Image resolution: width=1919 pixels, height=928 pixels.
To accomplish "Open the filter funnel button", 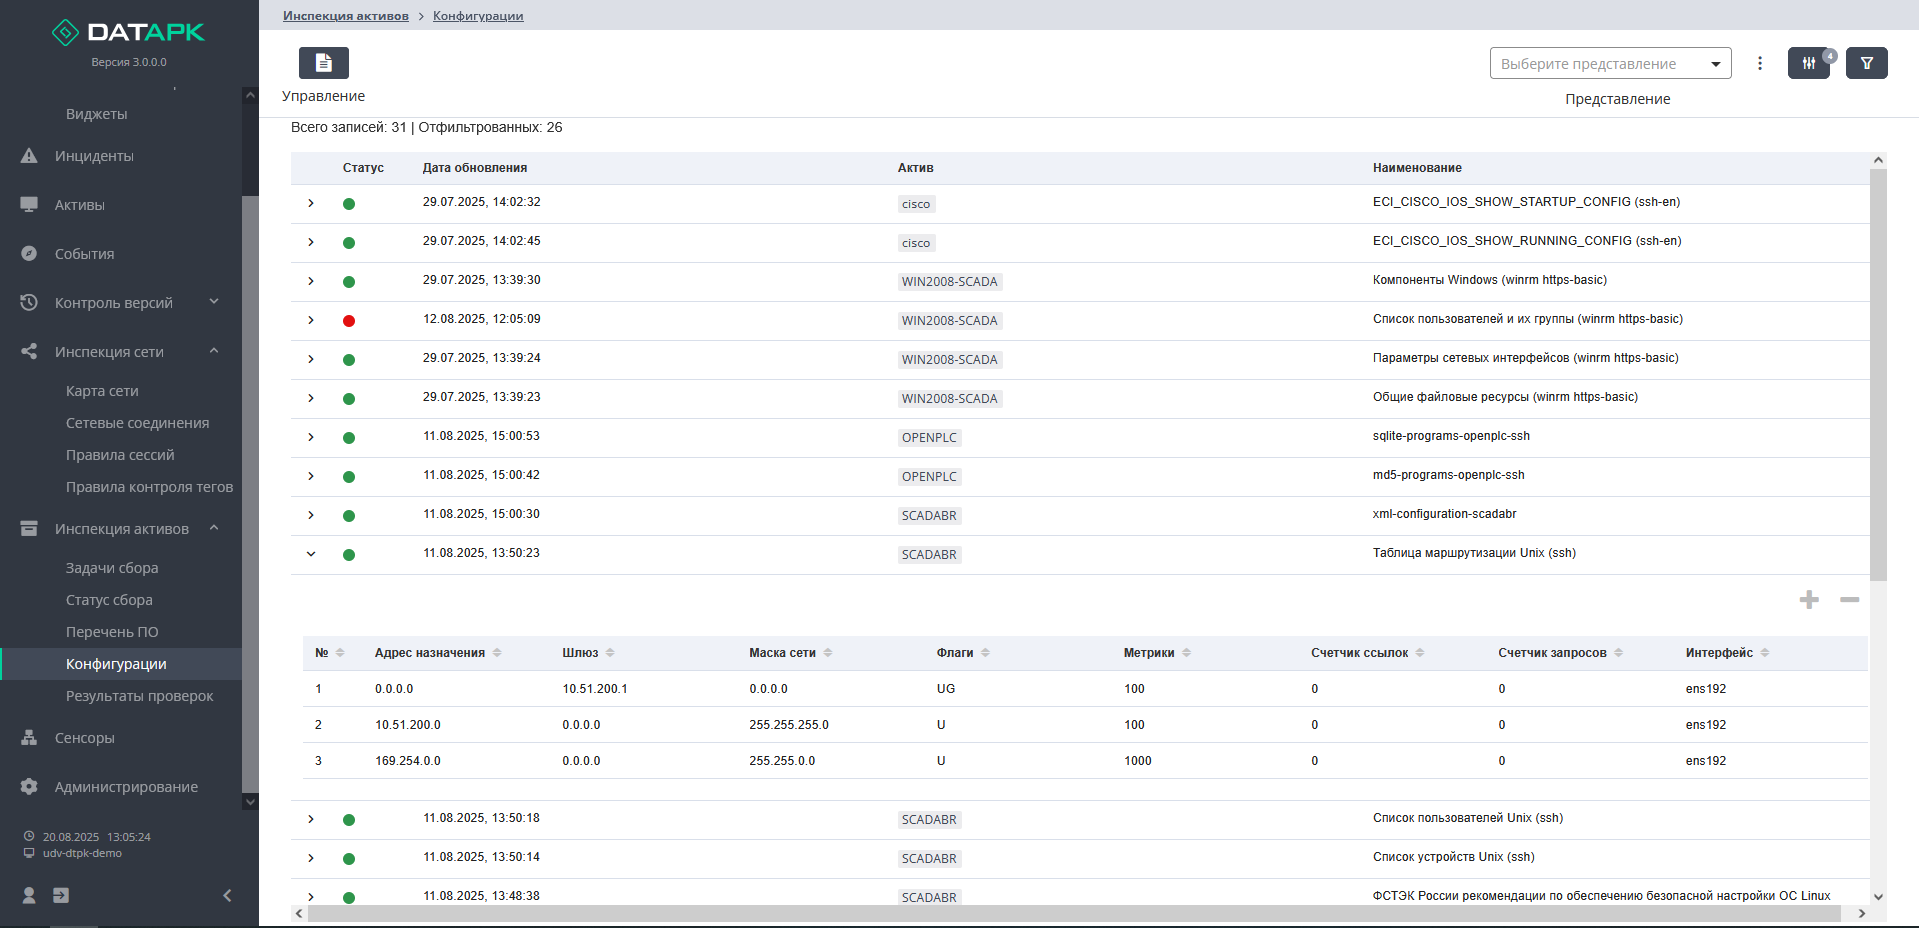I will (x=1867, y=63).
